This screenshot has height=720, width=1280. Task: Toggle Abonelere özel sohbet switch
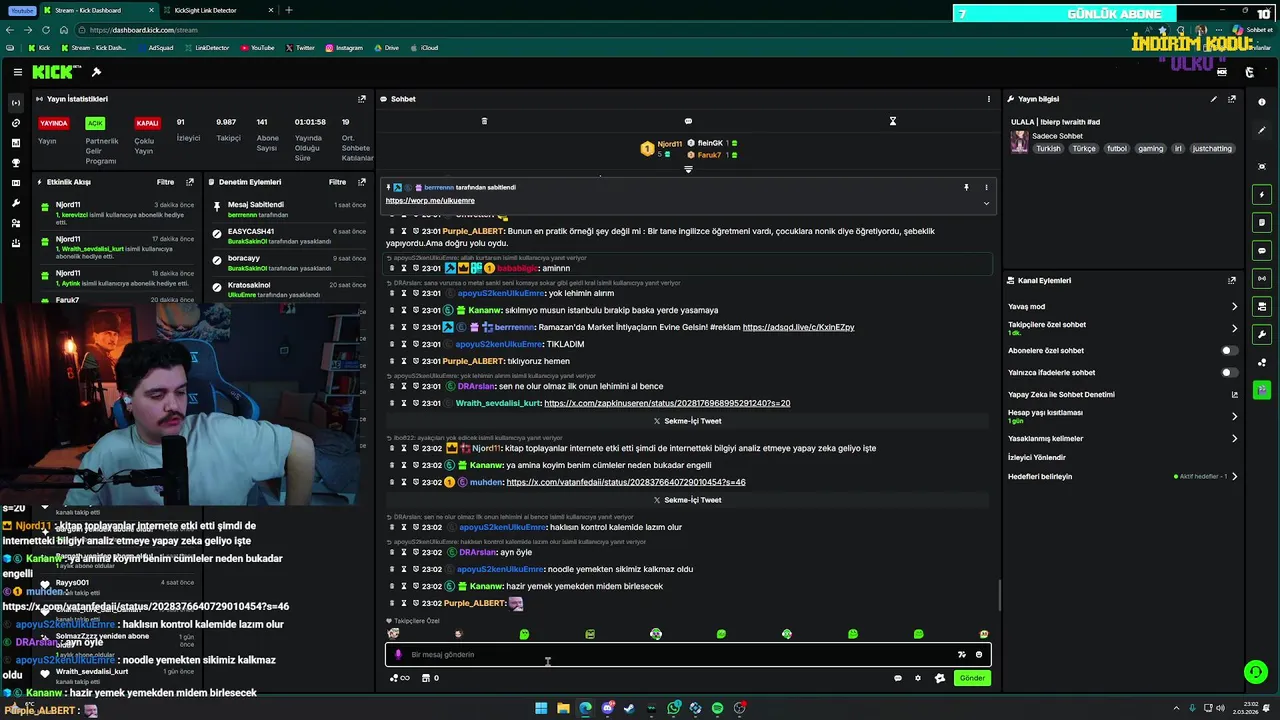pyautogui.click(x=1229, y=351)
